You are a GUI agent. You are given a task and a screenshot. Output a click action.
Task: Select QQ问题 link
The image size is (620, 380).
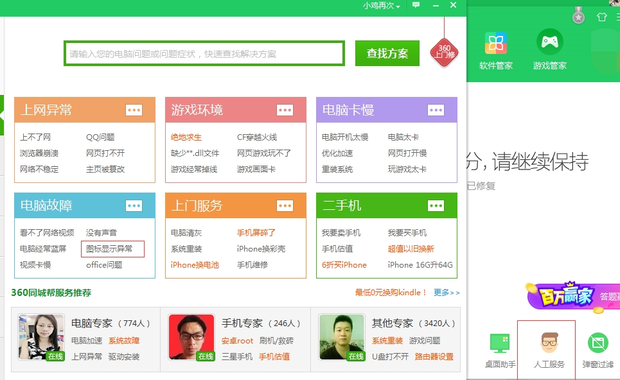[100, 137]
